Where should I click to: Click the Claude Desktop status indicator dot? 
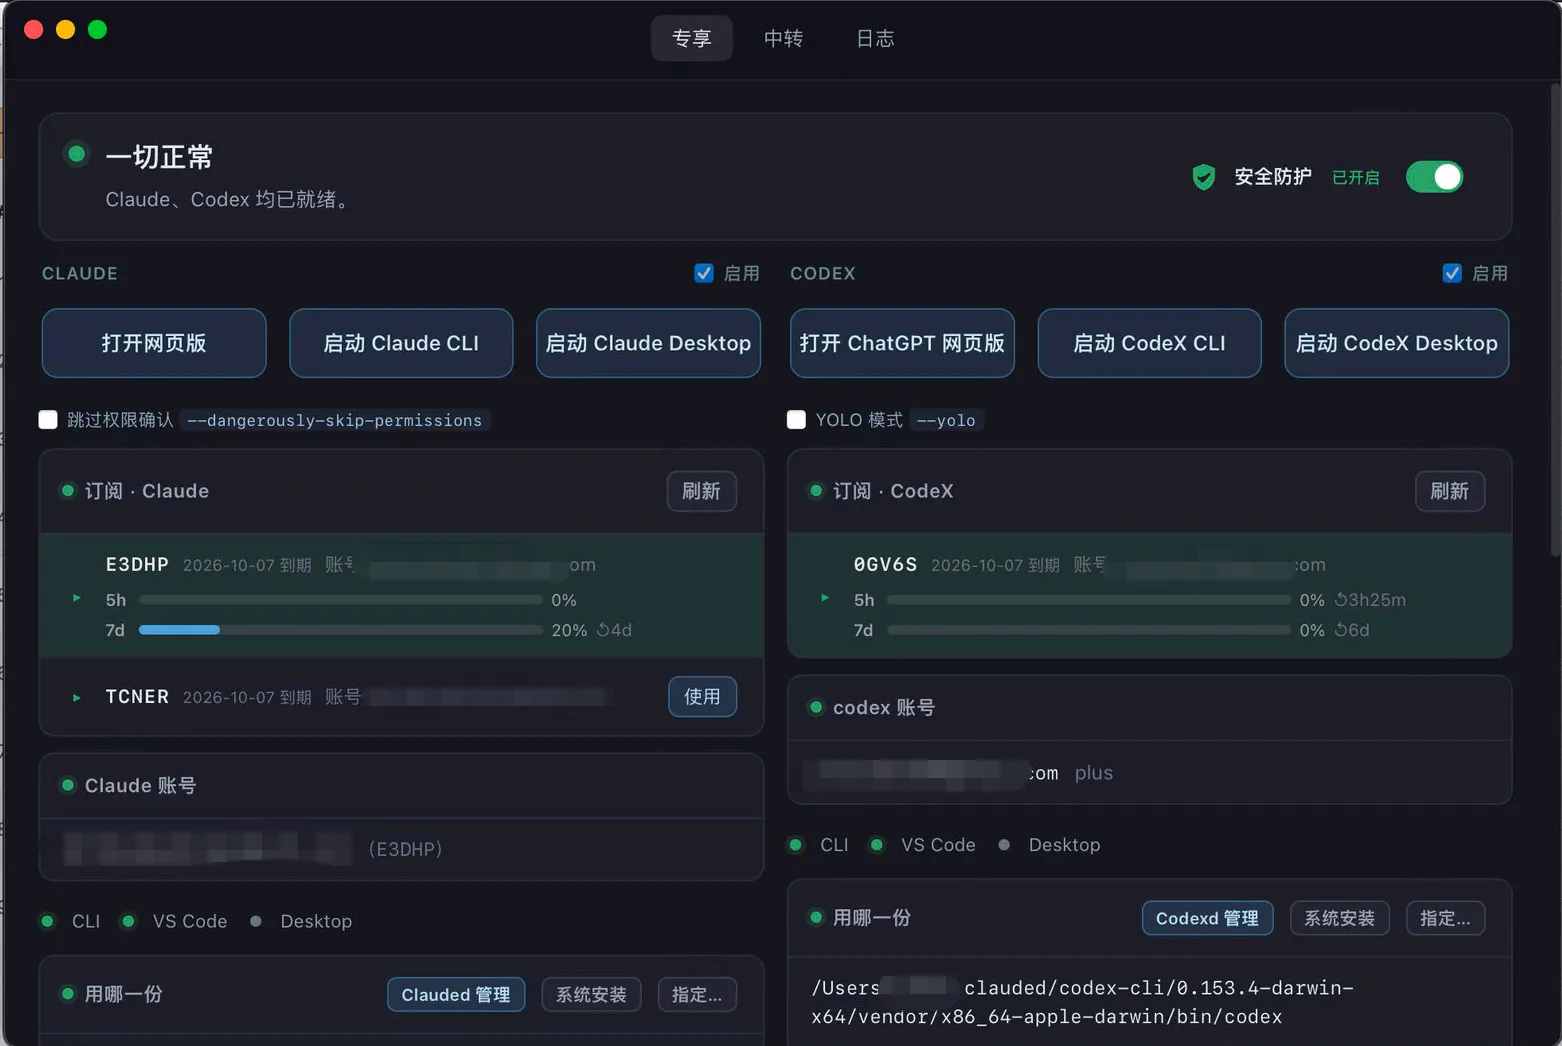[256, 921]
